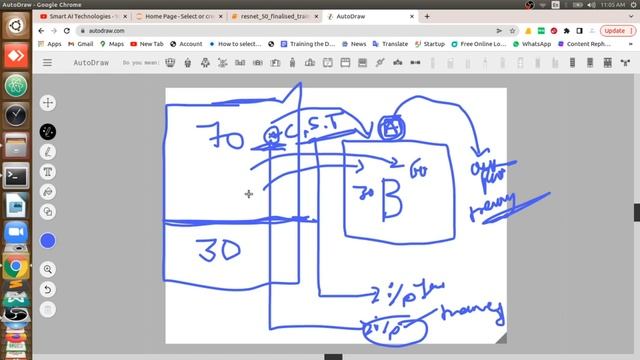The height and width of the screenshot is (360, 640).
Task: Open the Translate bookmark
Action: coord(390,44)
